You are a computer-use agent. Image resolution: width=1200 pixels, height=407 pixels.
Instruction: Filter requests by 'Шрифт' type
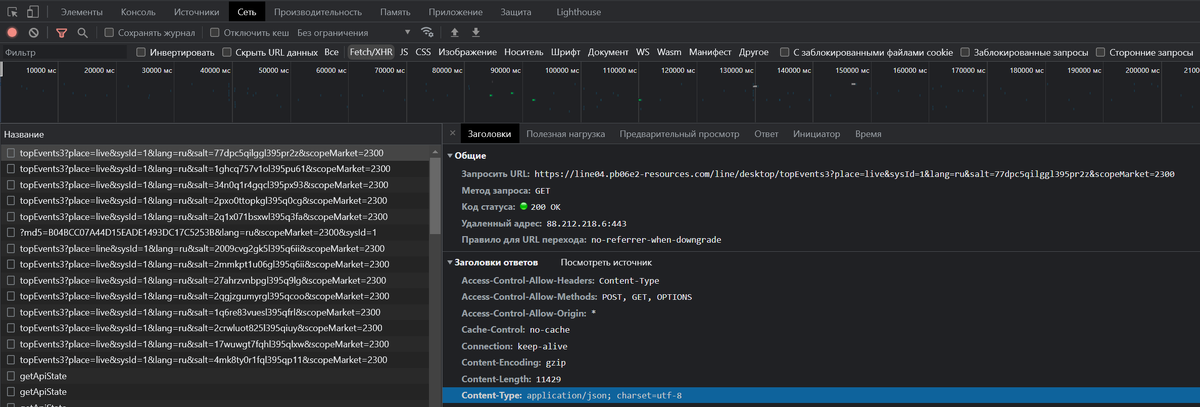pos(565,52)
